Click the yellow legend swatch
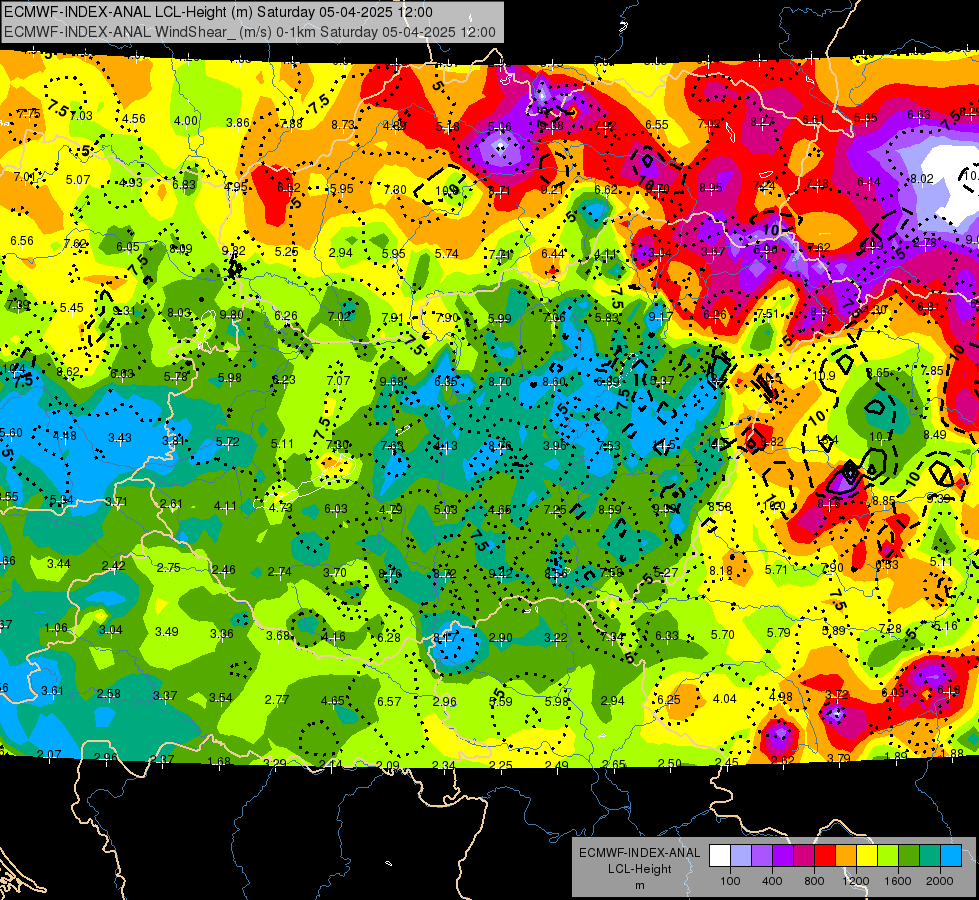The image size is (979, 900). coord(868,856)
